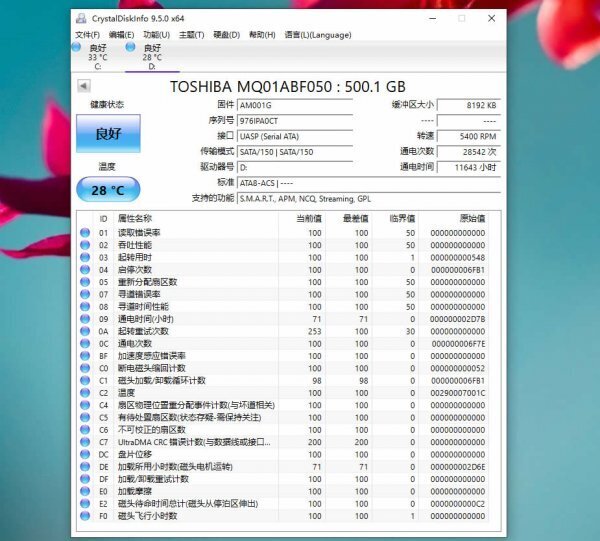Click status icon for attribute C4 row
The width and height of the screenshot is (600, 541).
85,405
